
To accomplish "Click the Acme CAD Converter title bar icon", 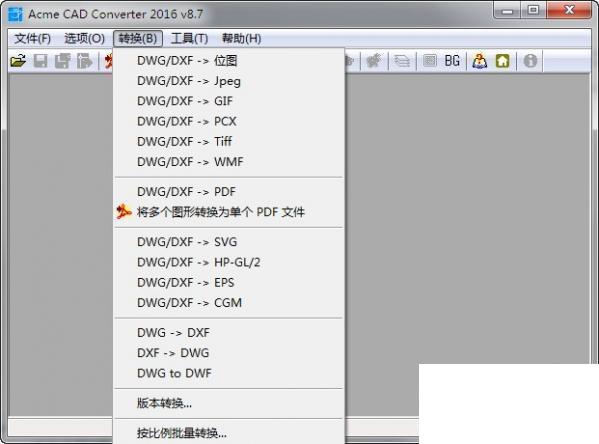I will [15, 14].
